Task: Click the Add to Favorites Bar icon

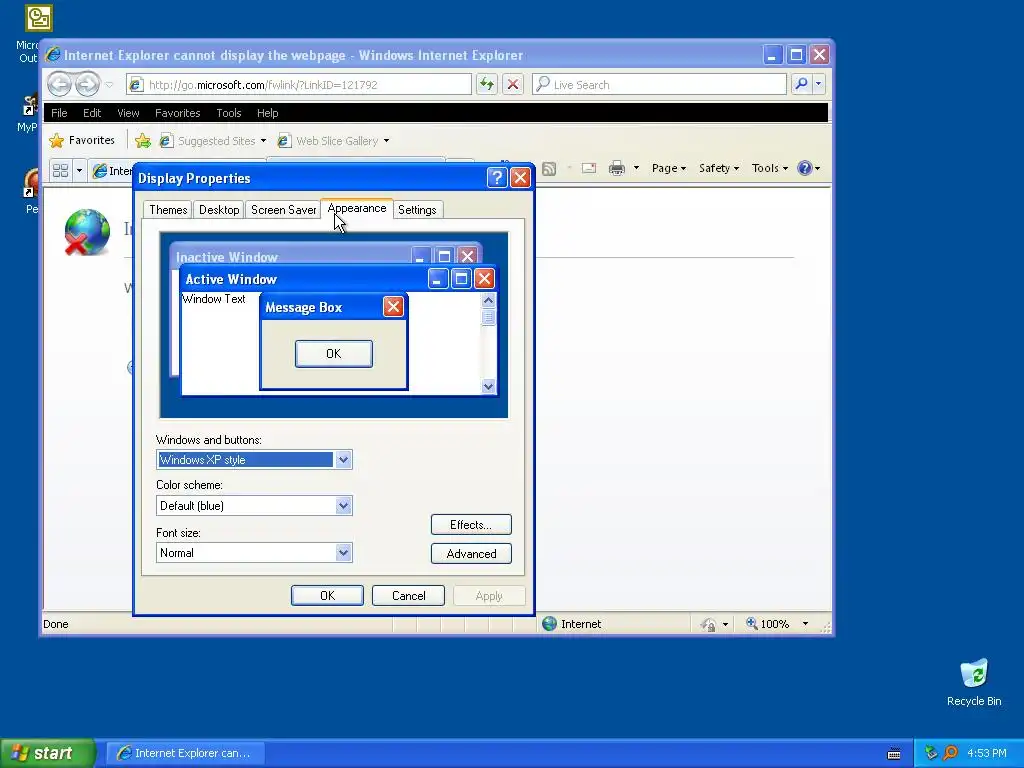Action: 142,140
